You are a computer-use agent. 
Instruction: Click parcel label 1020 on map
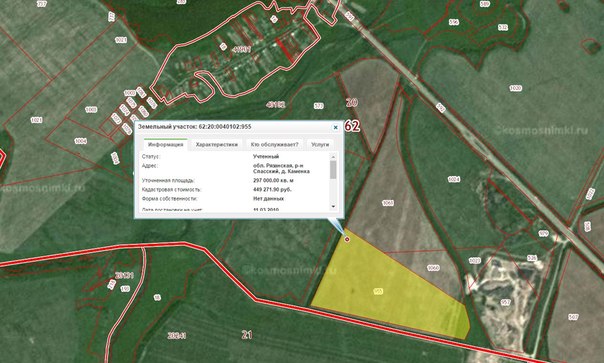point(516,88)
